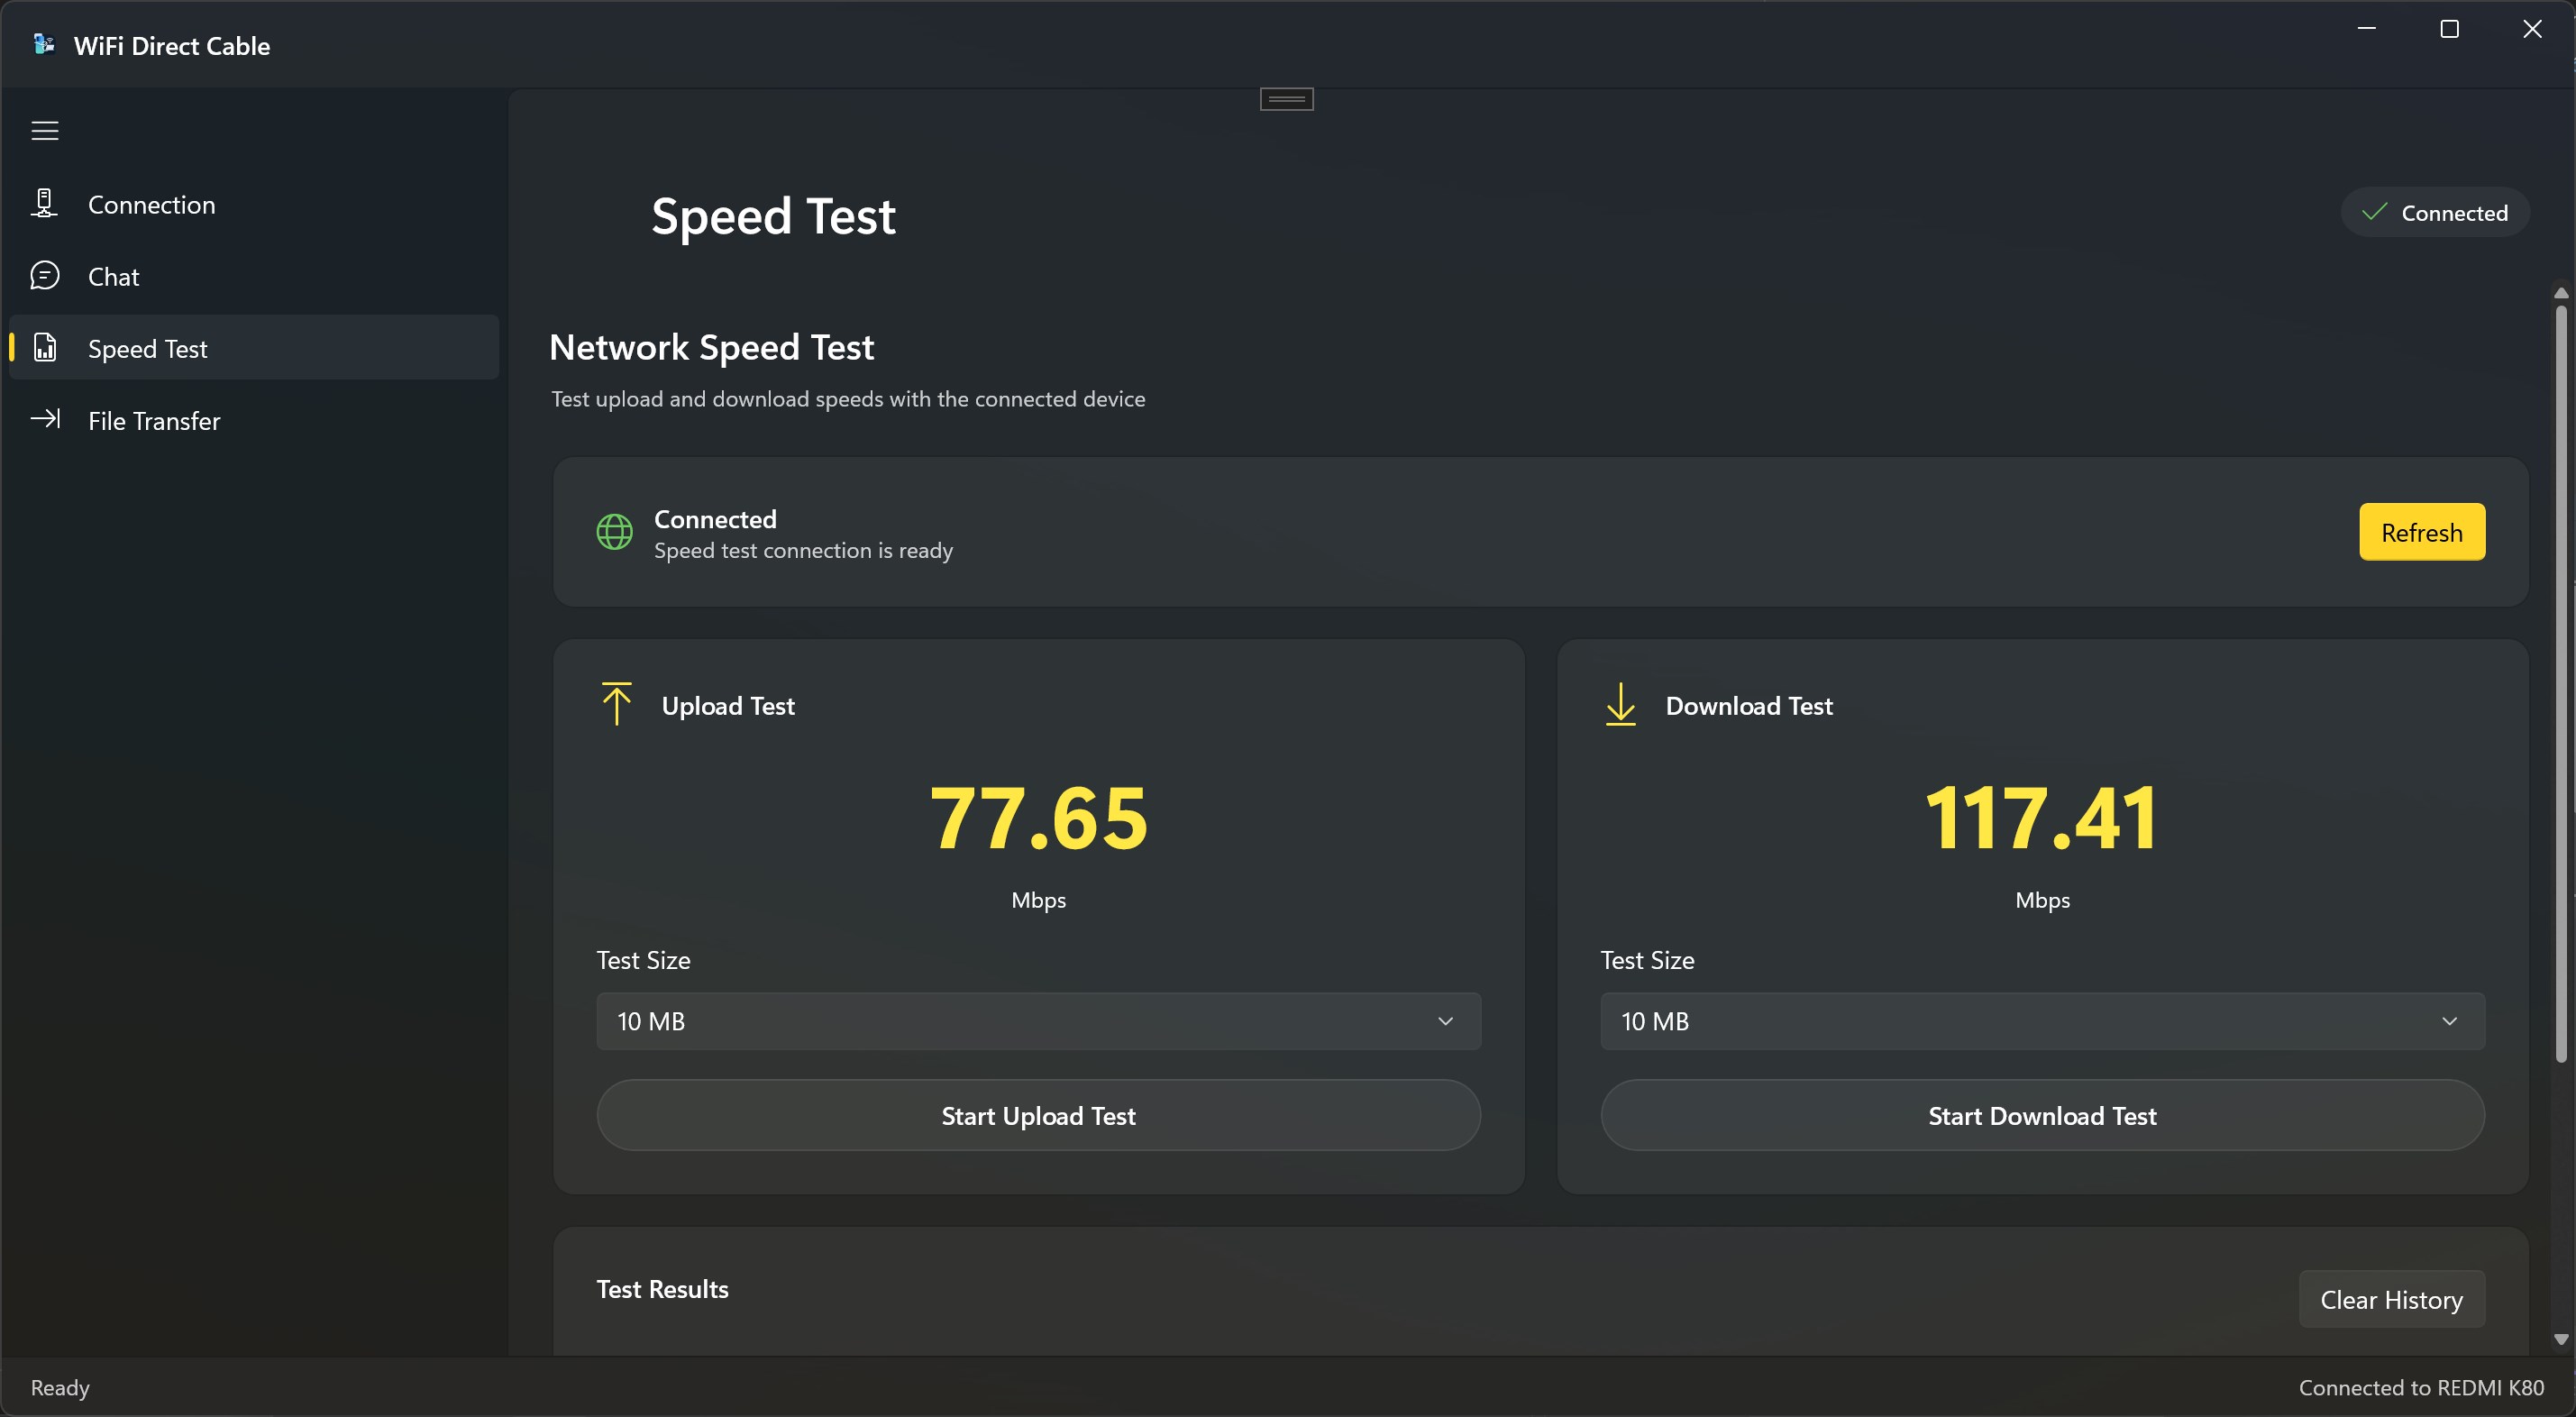Click the upload arrow icon
The height and width of the screenshot is (1417, 2576).
pos(616,704)
